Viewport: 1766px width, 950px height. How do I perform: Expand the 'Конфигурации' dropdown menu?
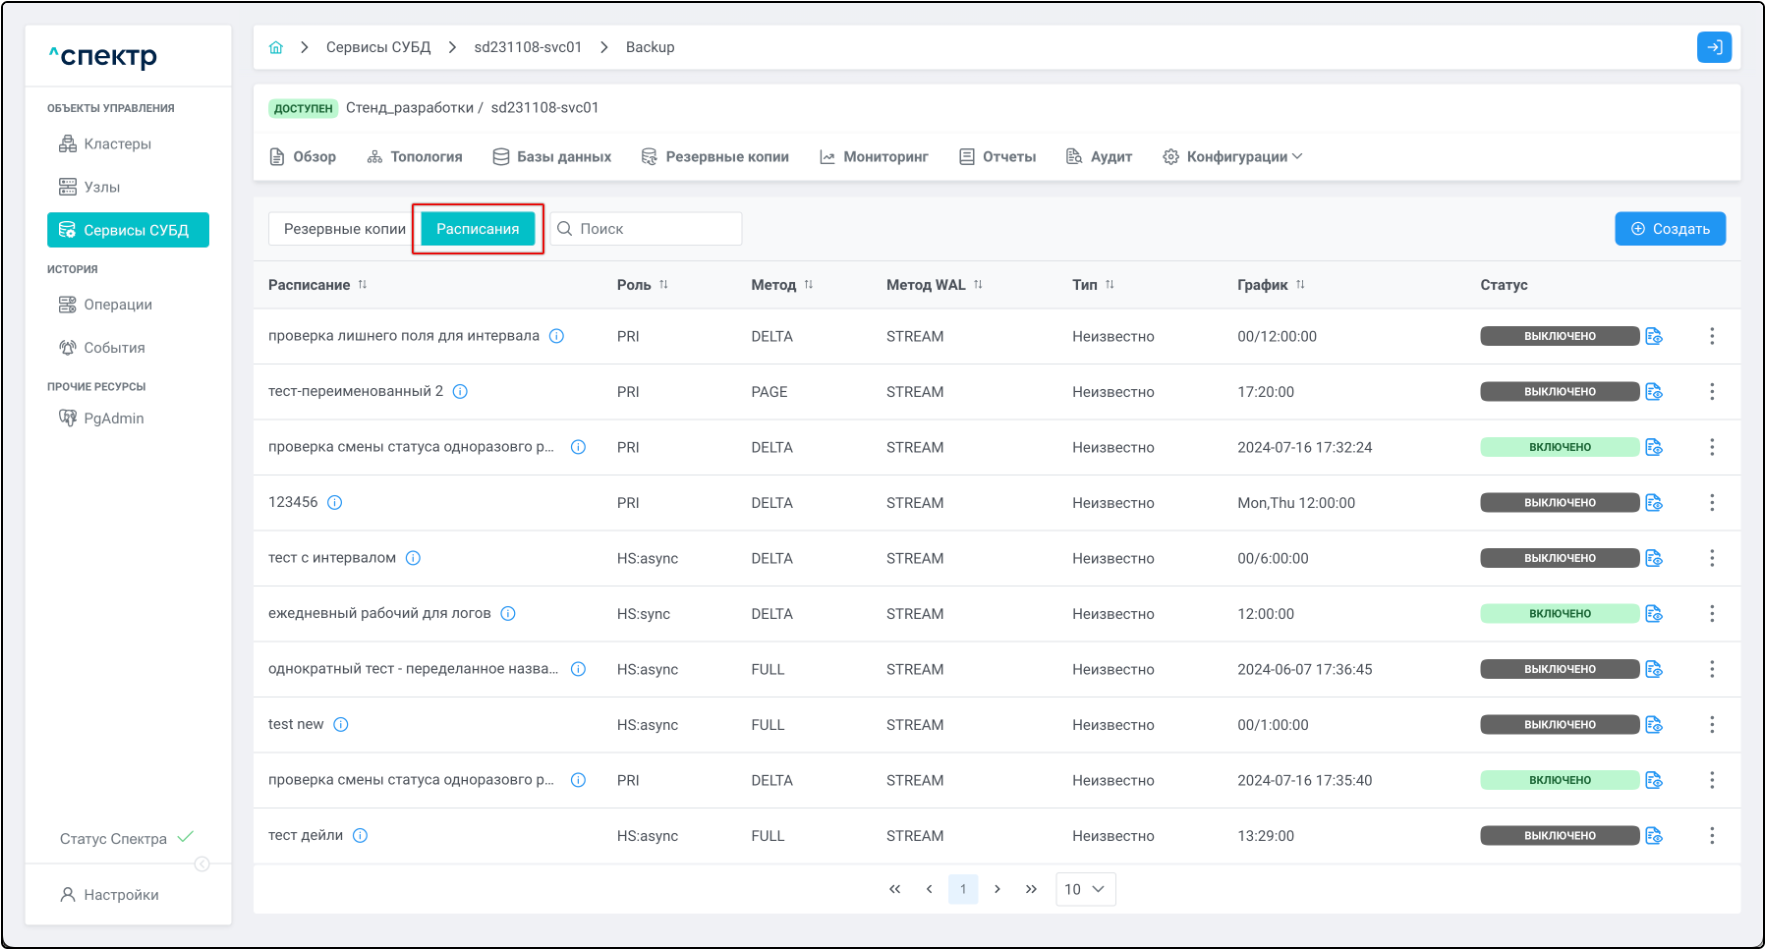(1232, 157)
